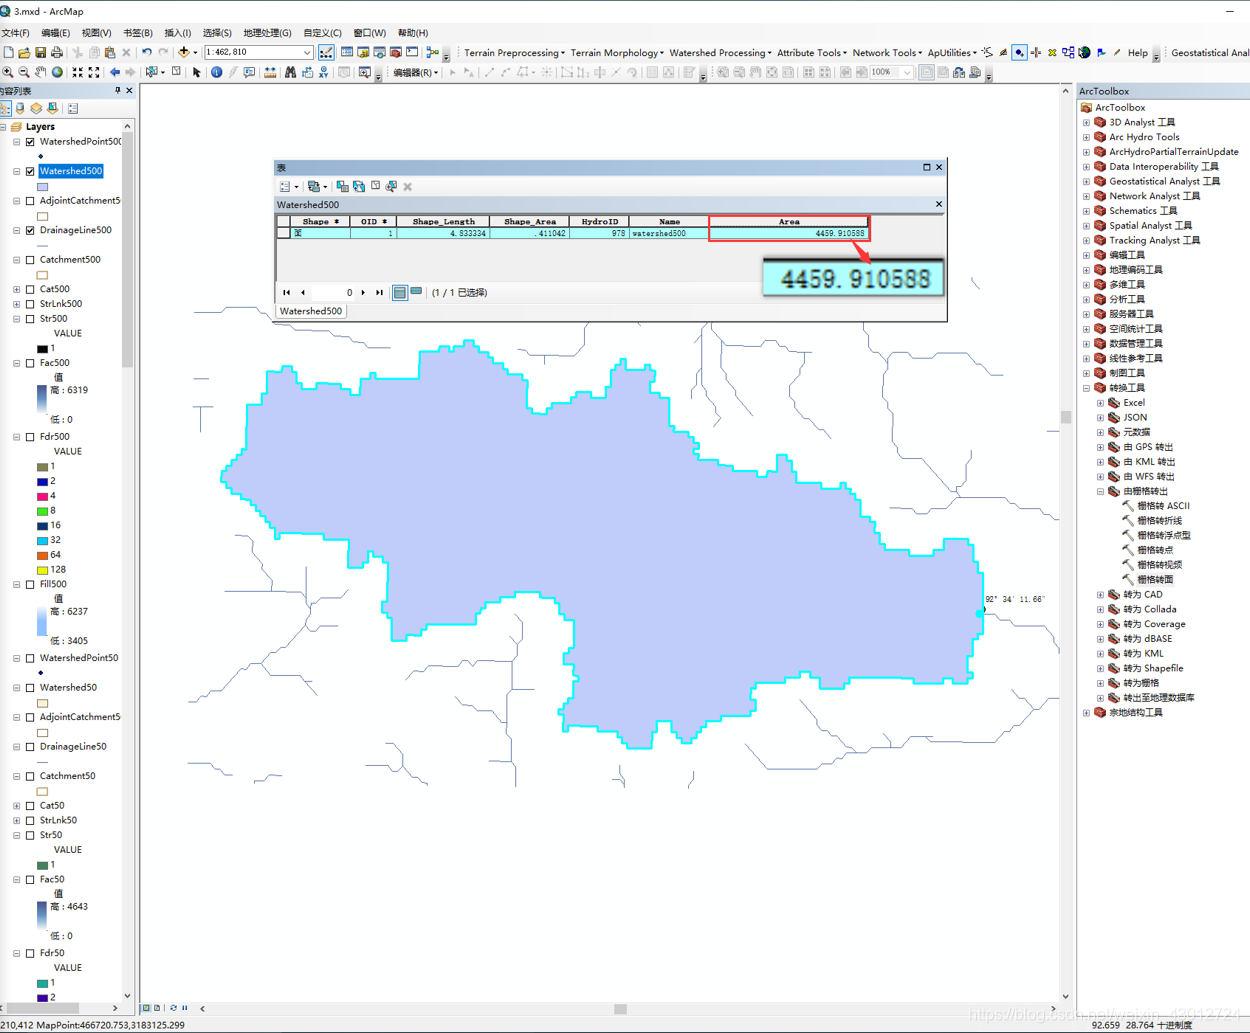Select the Select Elements black arrow tool
Screen dimensions: 1250x1033
[196, 72]
